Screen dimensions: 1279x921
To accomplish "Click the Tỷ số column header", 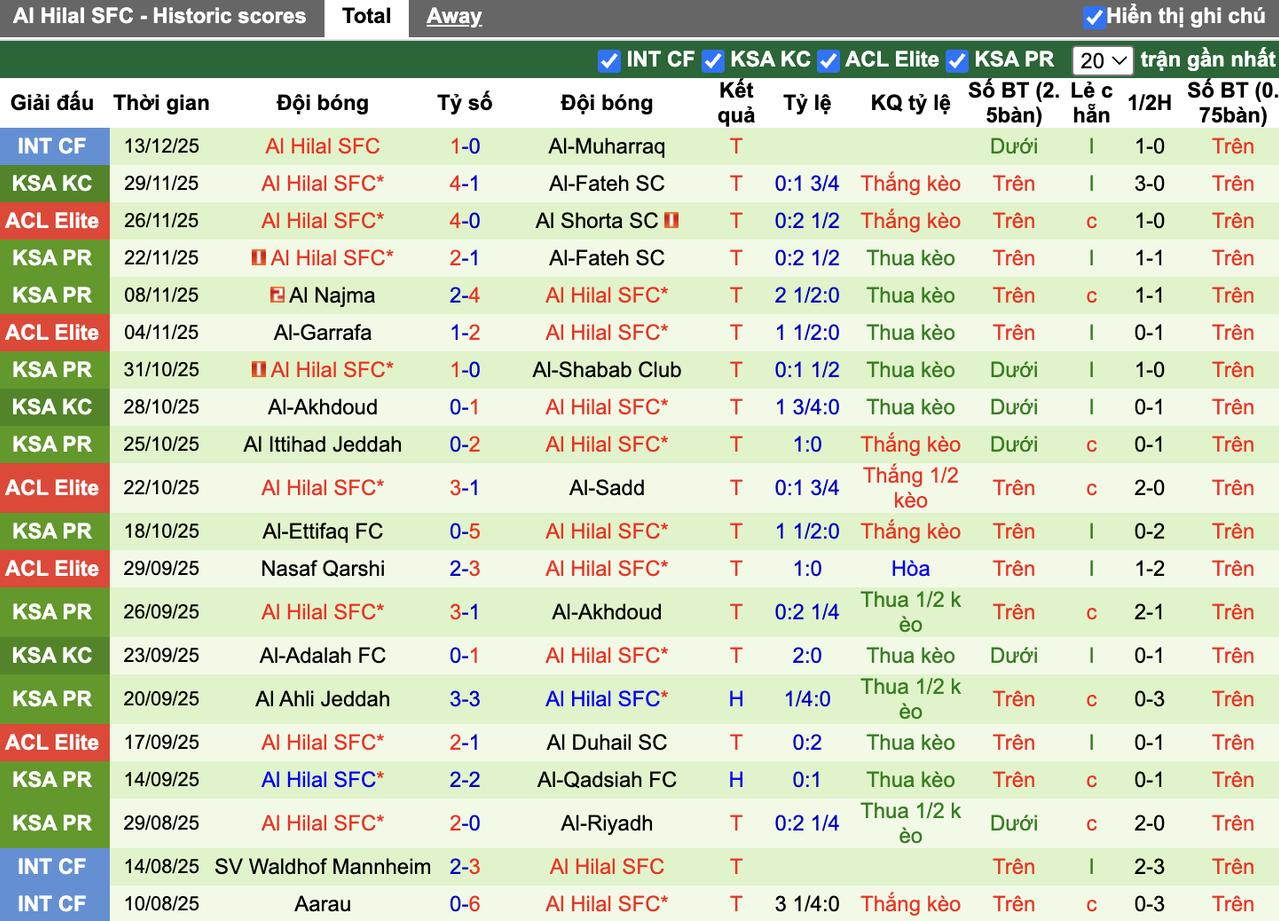I will click(465, 103).
